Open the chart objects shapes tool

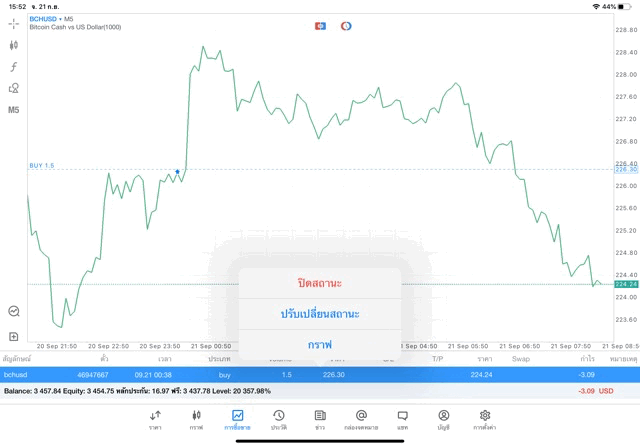click(x=14, y=88)
